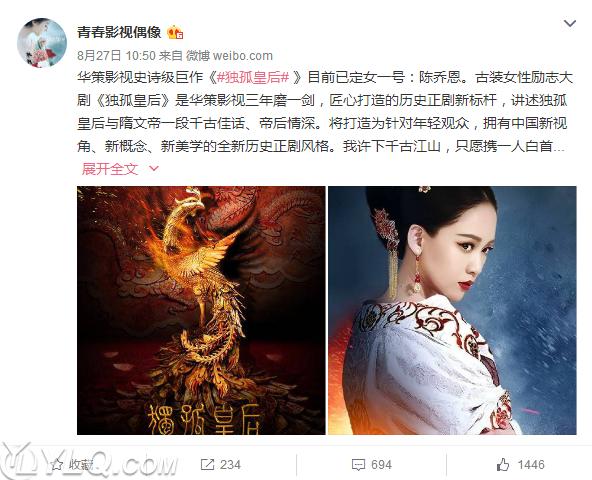This screenshot has height=480, width=592.
Task: Click the 1446 likes count
Action: pyautogui.click(x=531, y=465)
